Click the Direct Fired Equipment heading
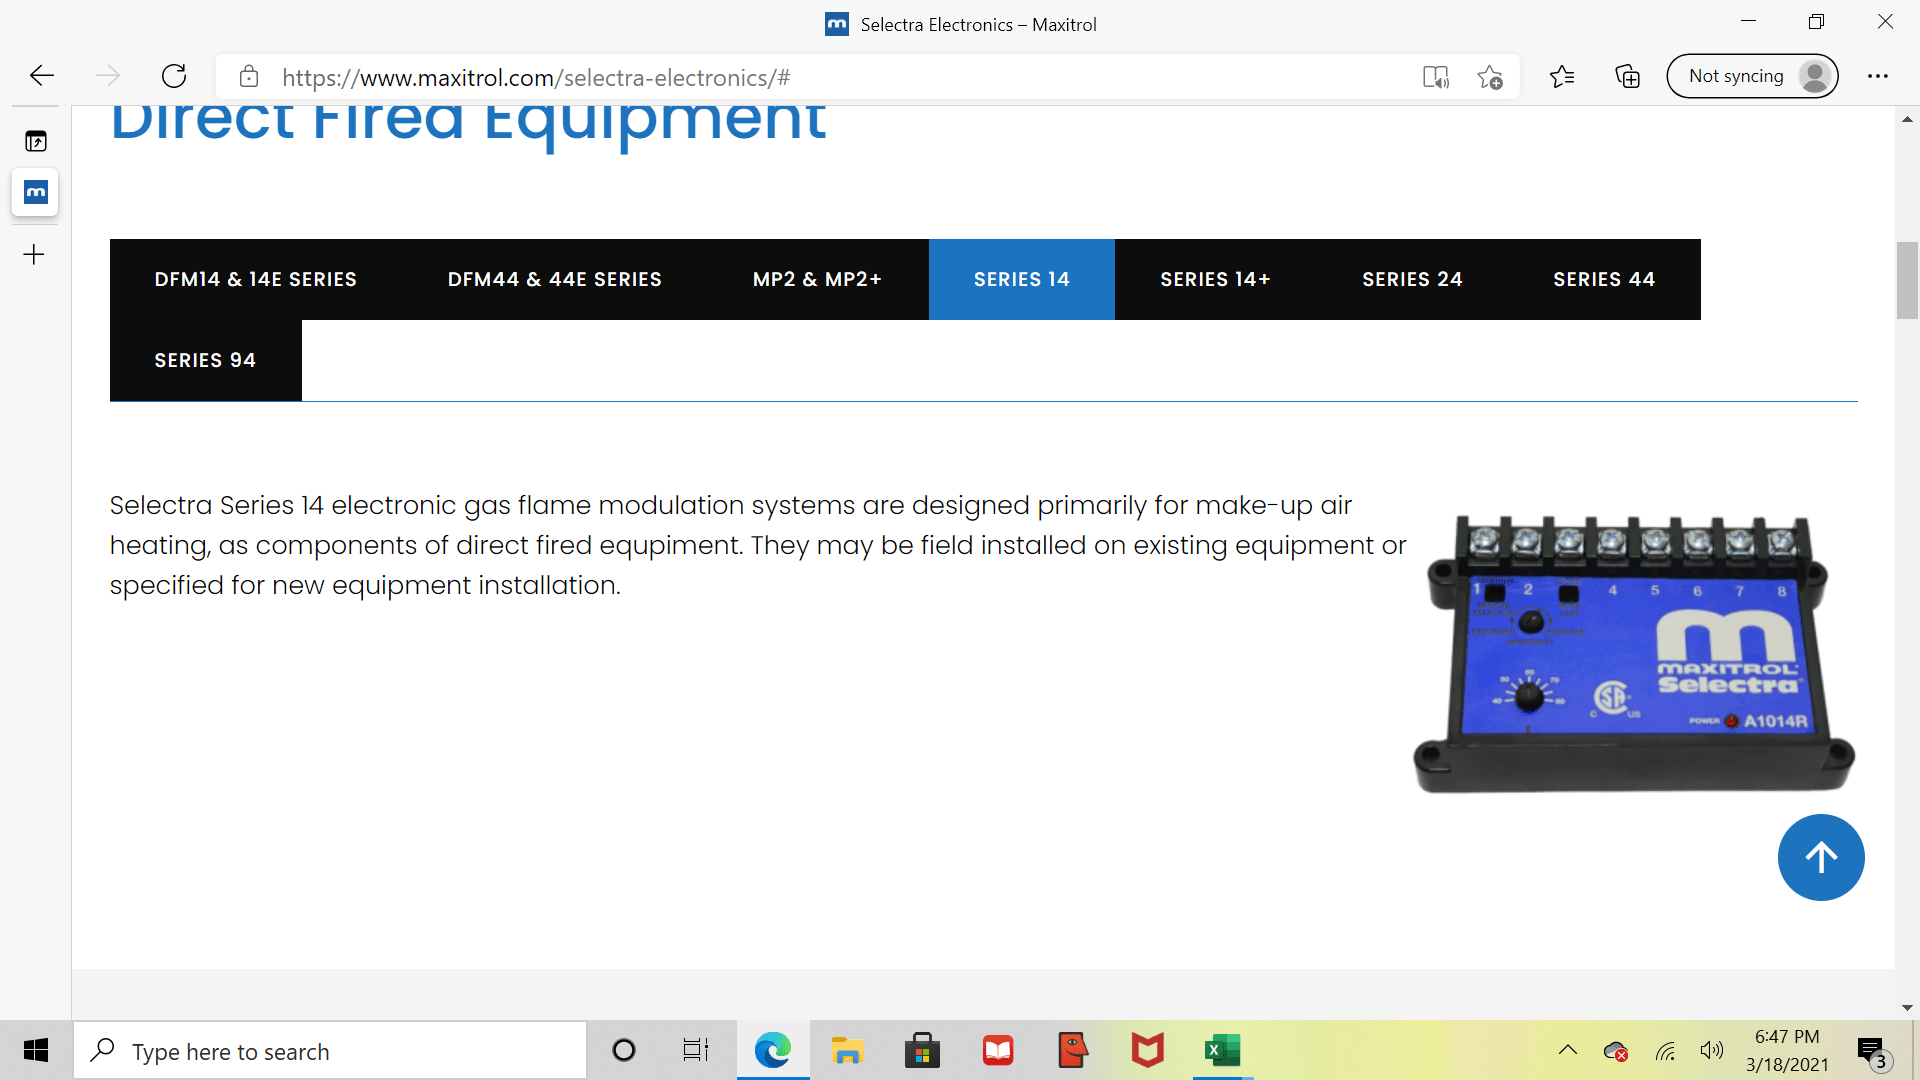The width and height of the screenshot is (1920, 1080). (x=468, y=126)
